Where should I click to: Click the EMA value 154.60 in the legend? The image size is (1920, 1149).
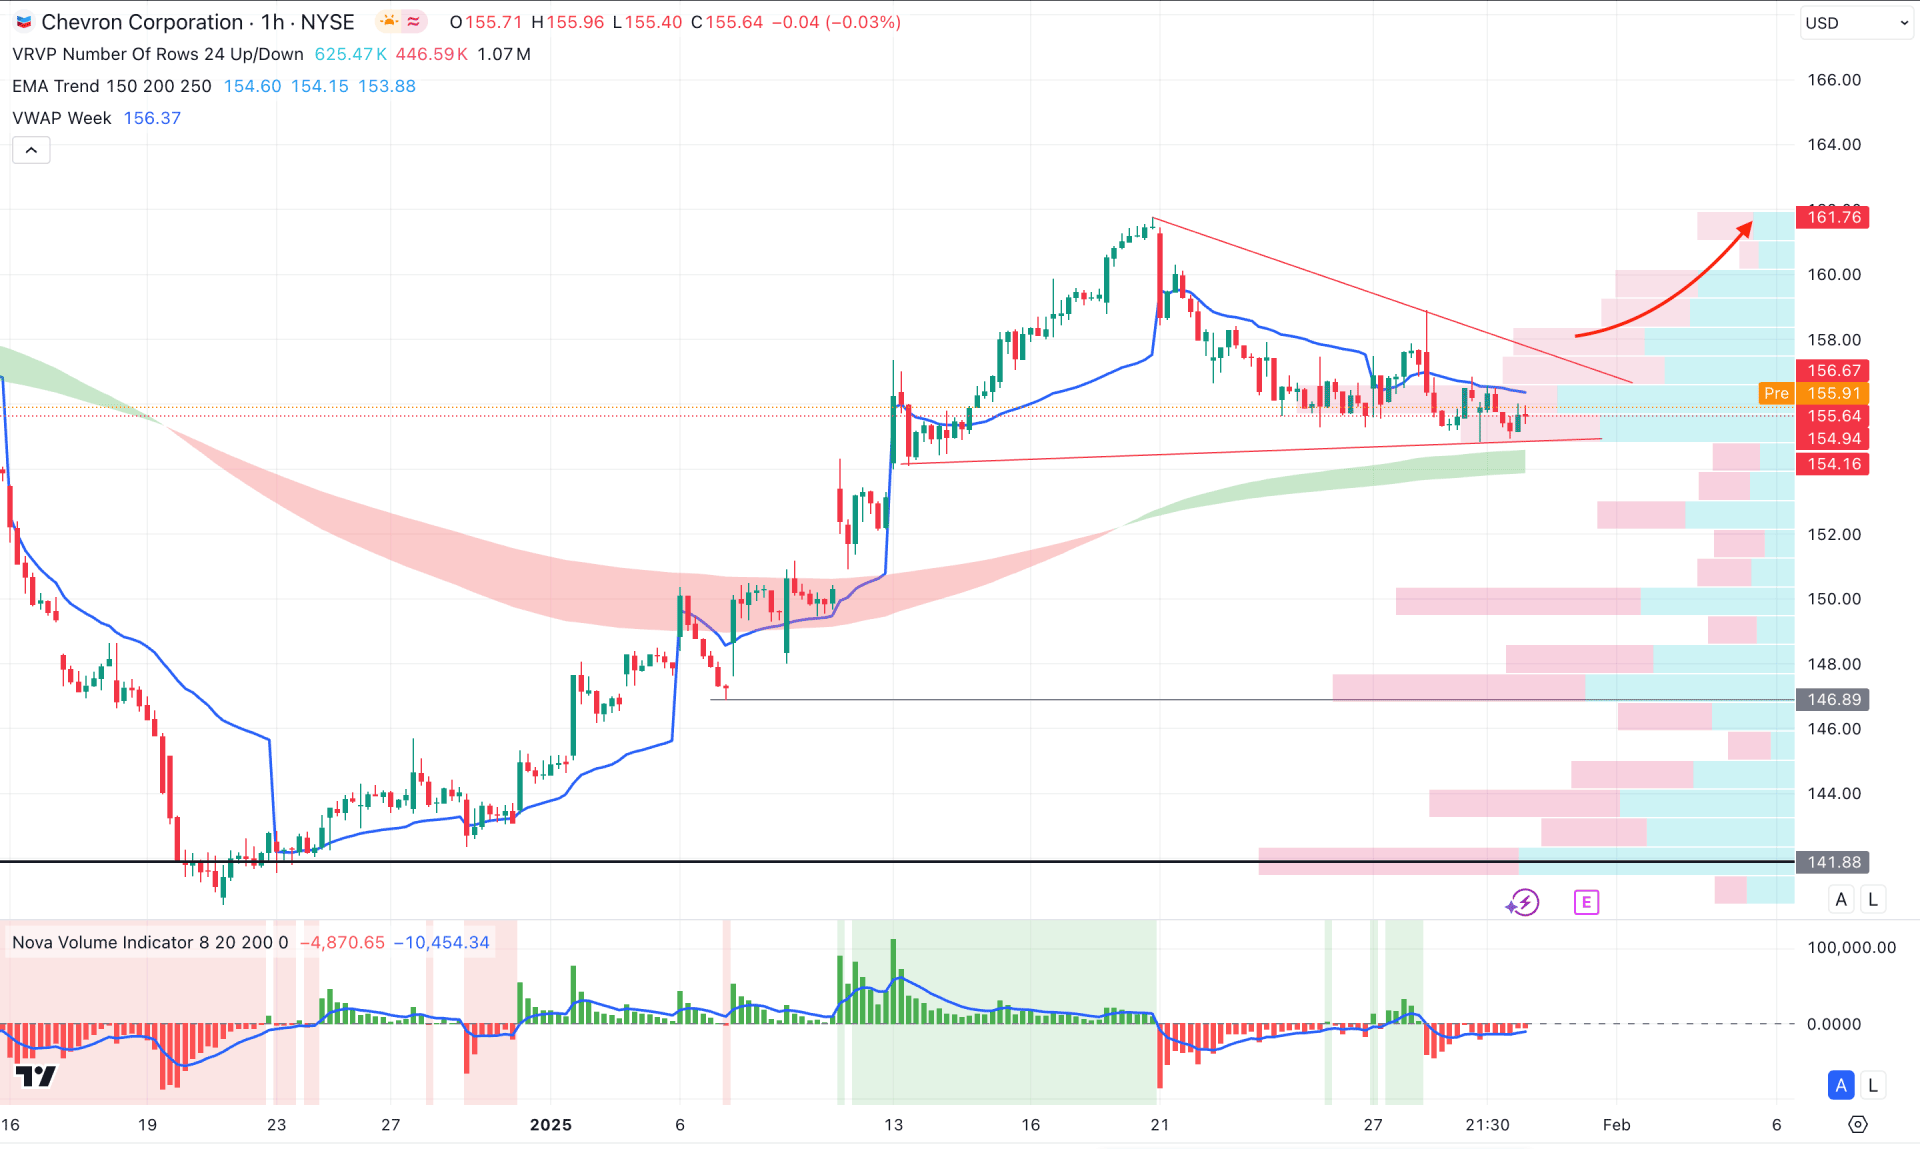tap(252, 86)
